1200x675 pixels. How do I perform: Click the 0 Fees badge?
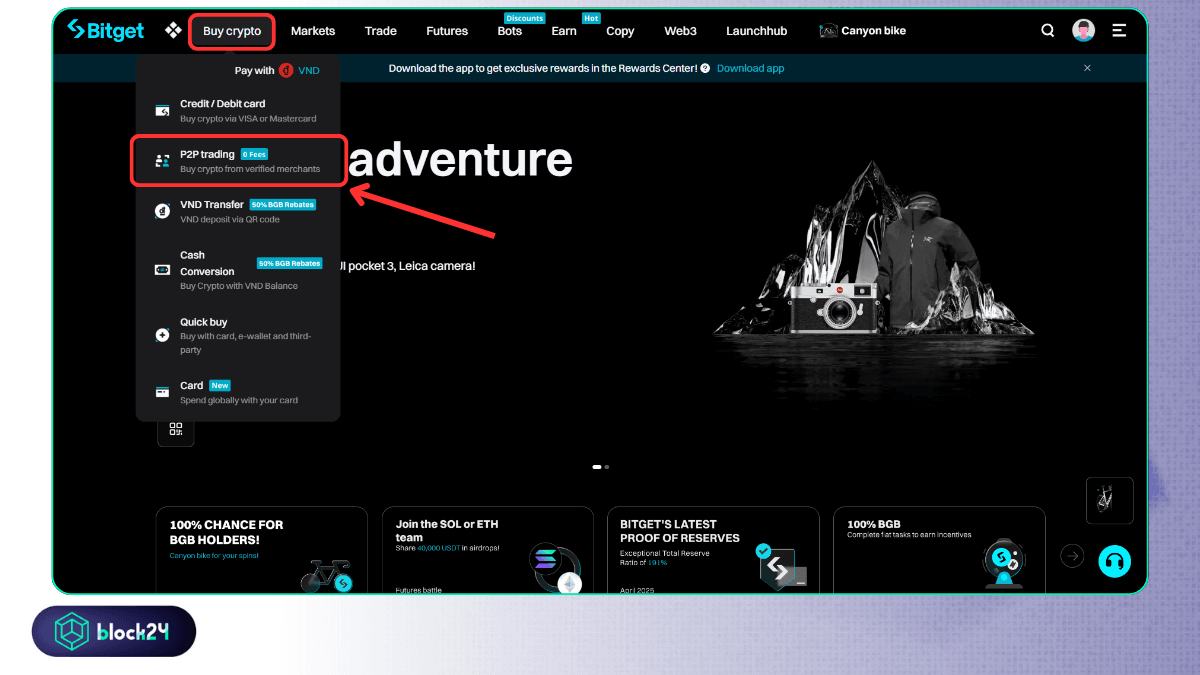tap(254, 154)
